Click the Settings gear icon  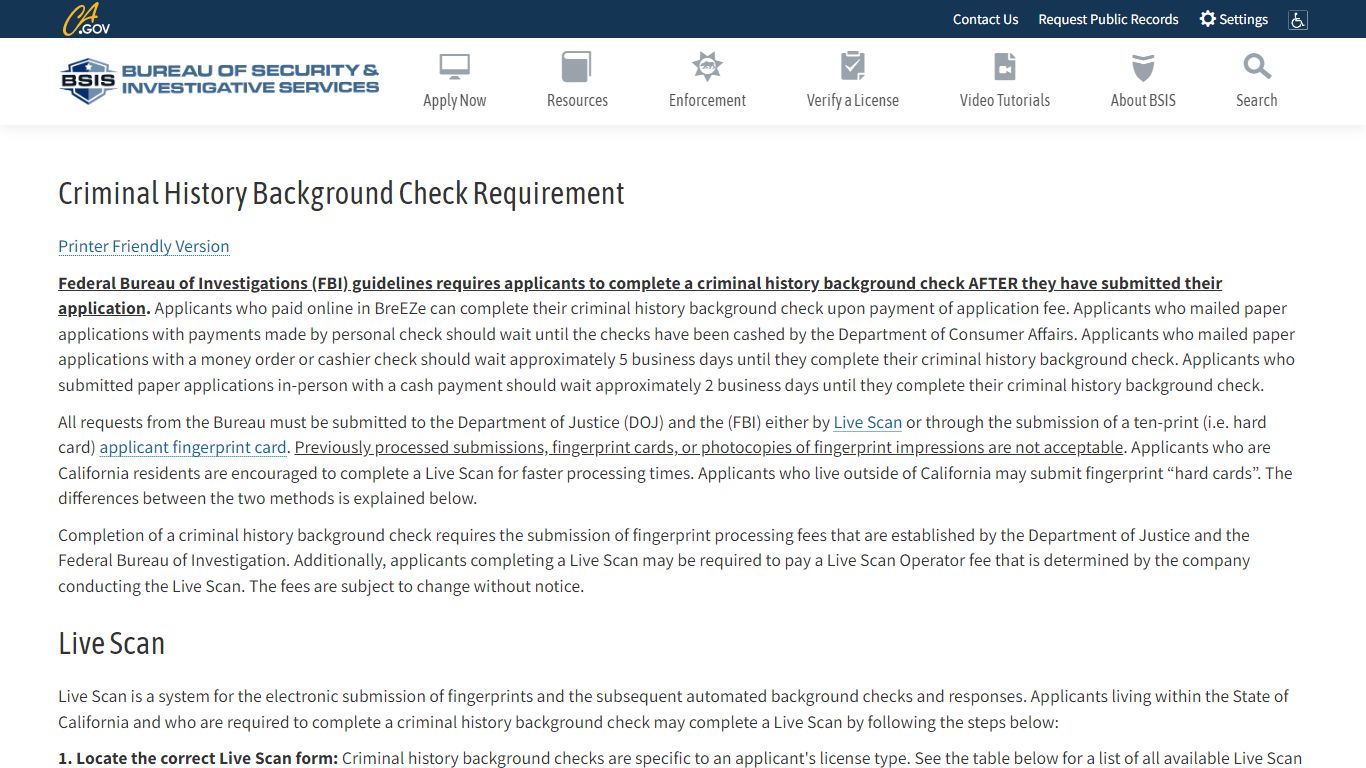tap(1208, 19)
